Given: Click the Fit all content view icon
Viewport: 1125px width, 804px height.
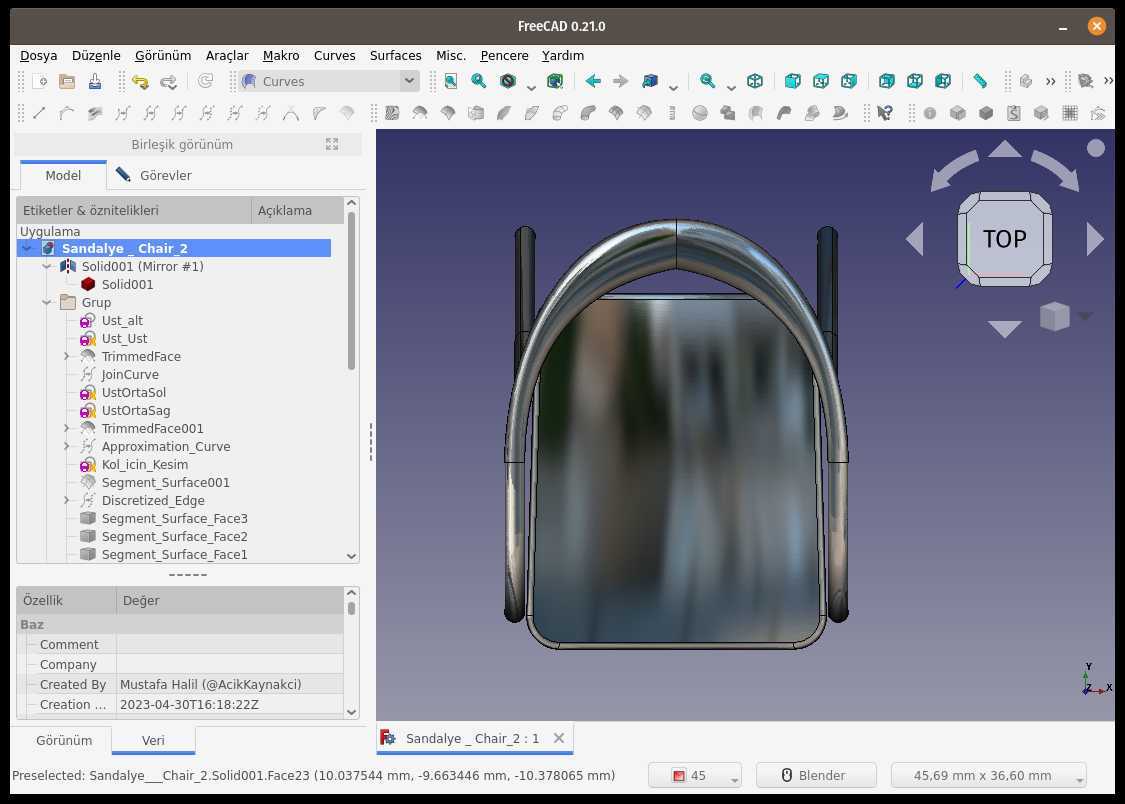Looking at the screenshot, I should [x=451, y=81].
